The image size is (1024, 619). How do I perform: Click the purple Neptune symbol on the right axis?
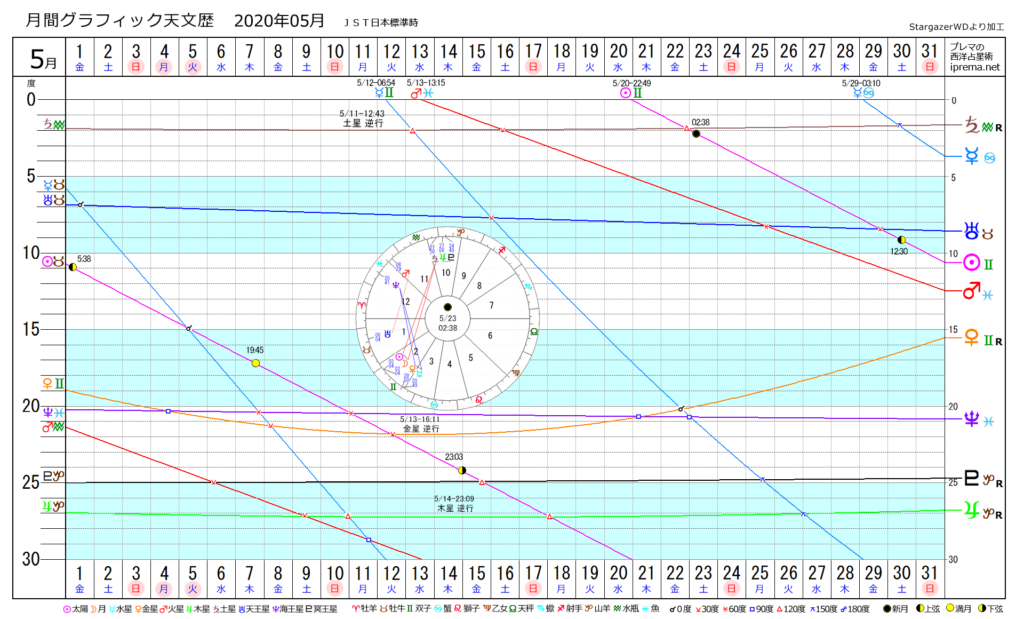click(x=969, y=421)
